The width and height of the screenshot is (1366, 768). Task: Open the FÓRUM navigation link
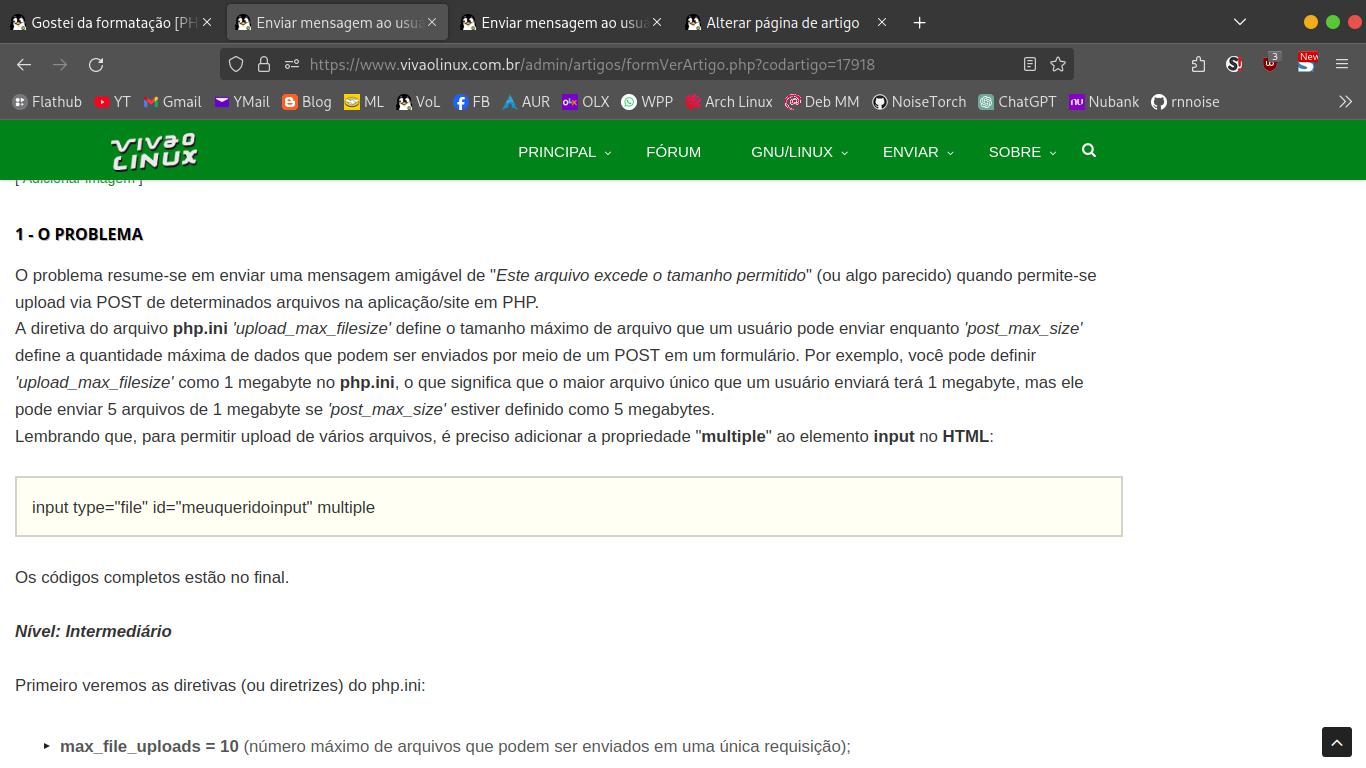(x=673, y=152)
